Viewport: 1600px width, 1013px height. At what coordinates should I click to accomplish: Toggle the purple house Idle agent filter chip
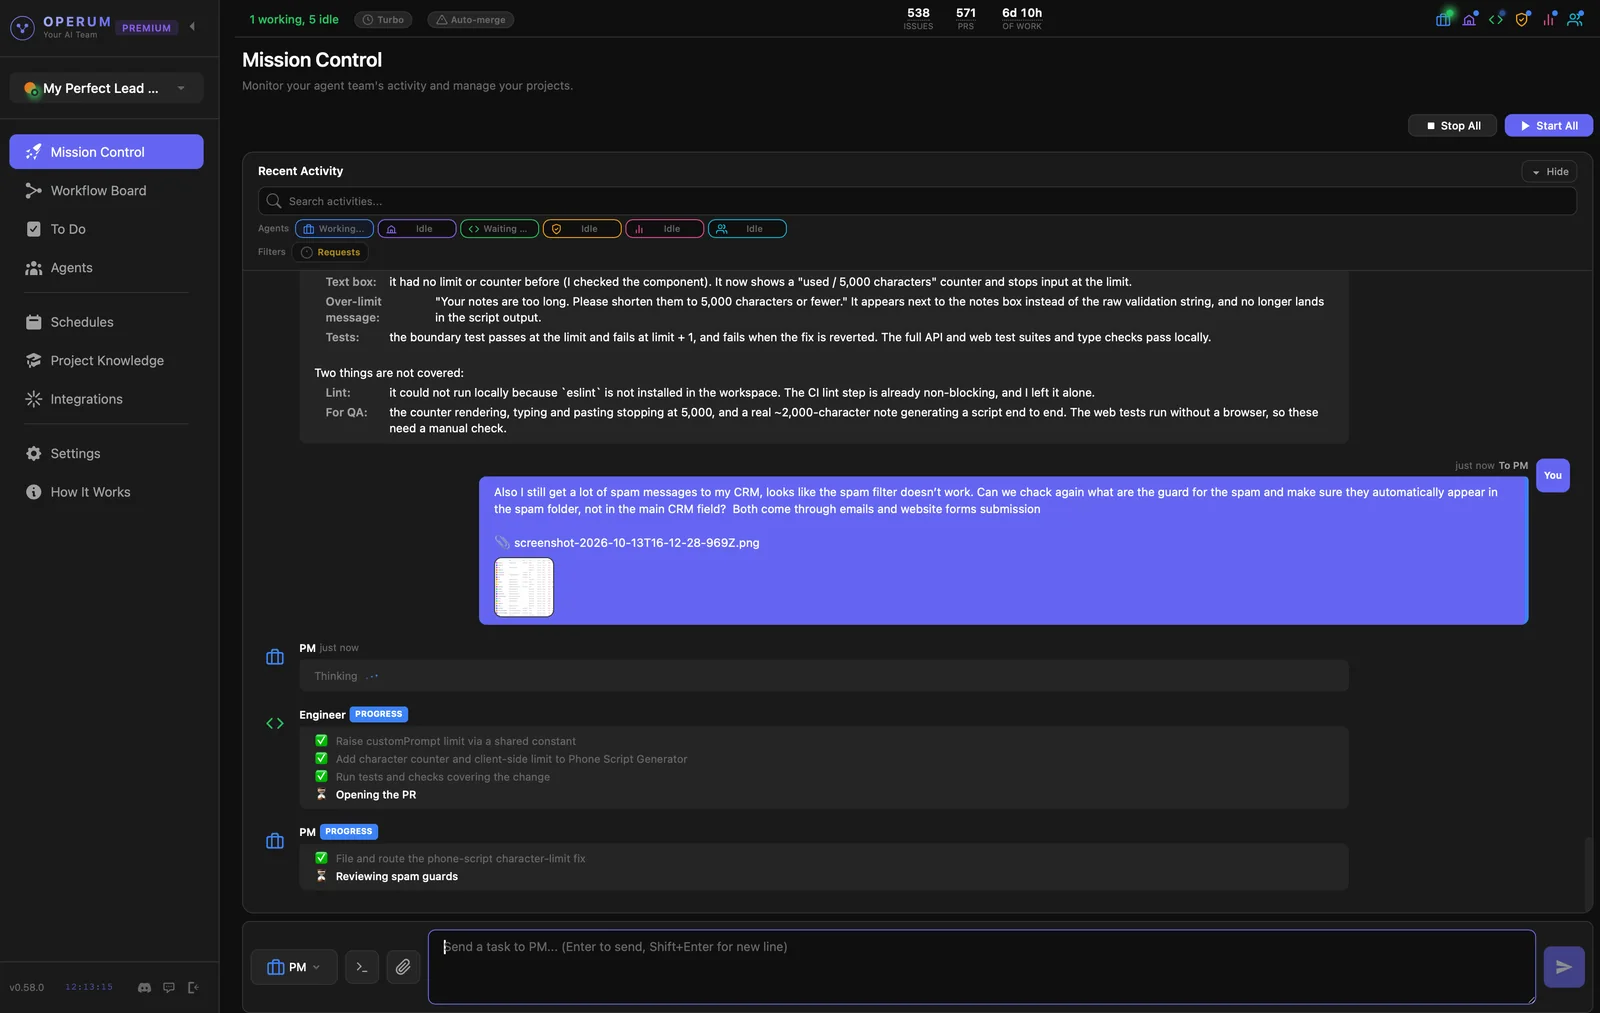point(417,229)
